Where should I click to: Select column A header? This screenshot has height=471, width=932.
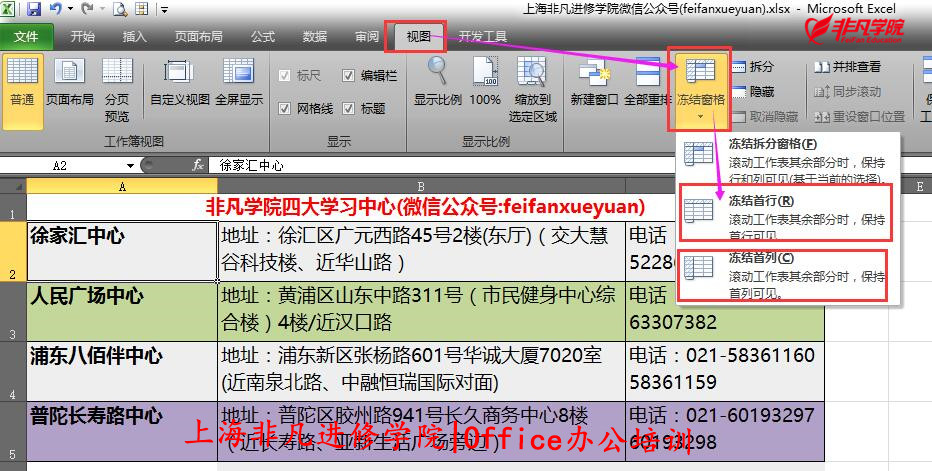[x=122, y=187]
